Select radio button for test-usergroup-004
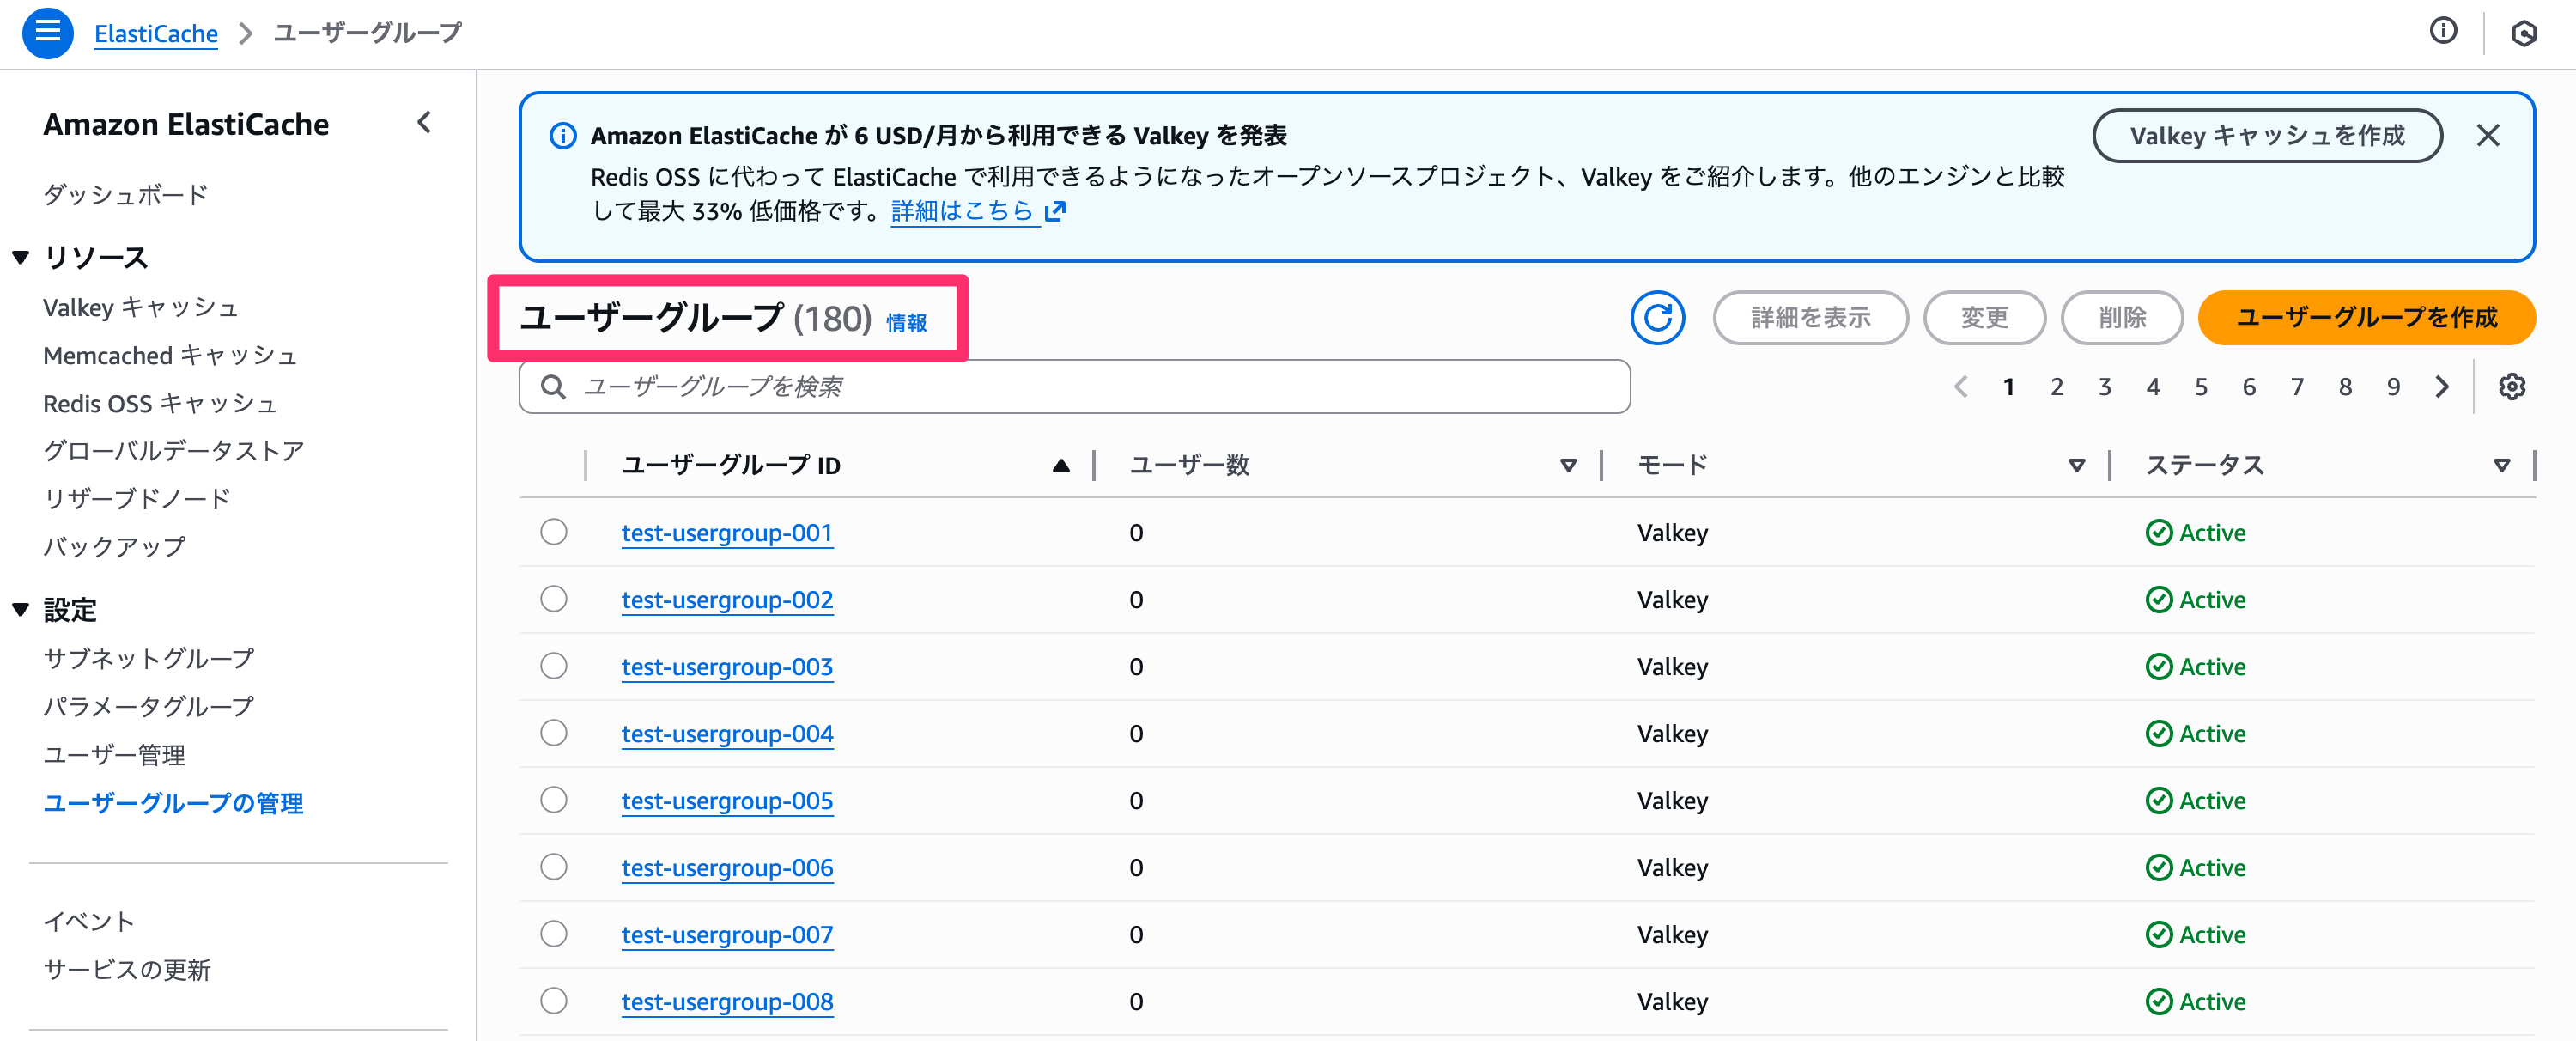 (x=554, y=733)
